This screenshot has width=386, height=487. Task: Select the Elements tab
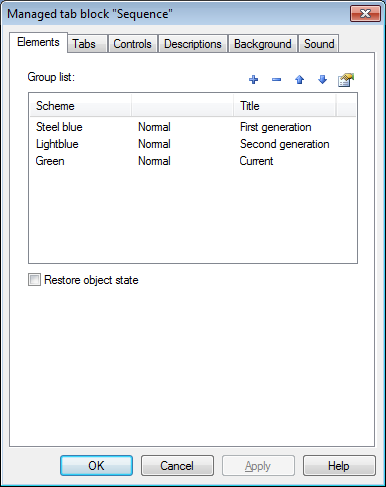point(38,42)
